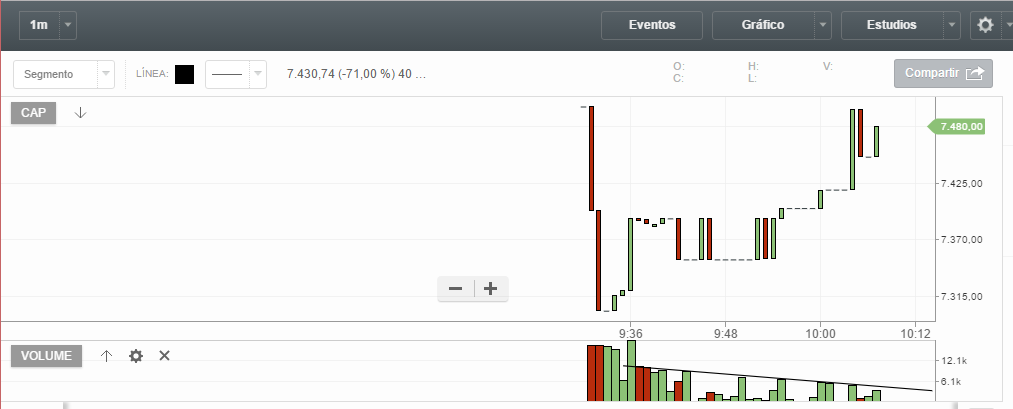Screen dimensions: 1013x409
Task: Open the 1m interval selector
Action: click(x=39, y=25)
